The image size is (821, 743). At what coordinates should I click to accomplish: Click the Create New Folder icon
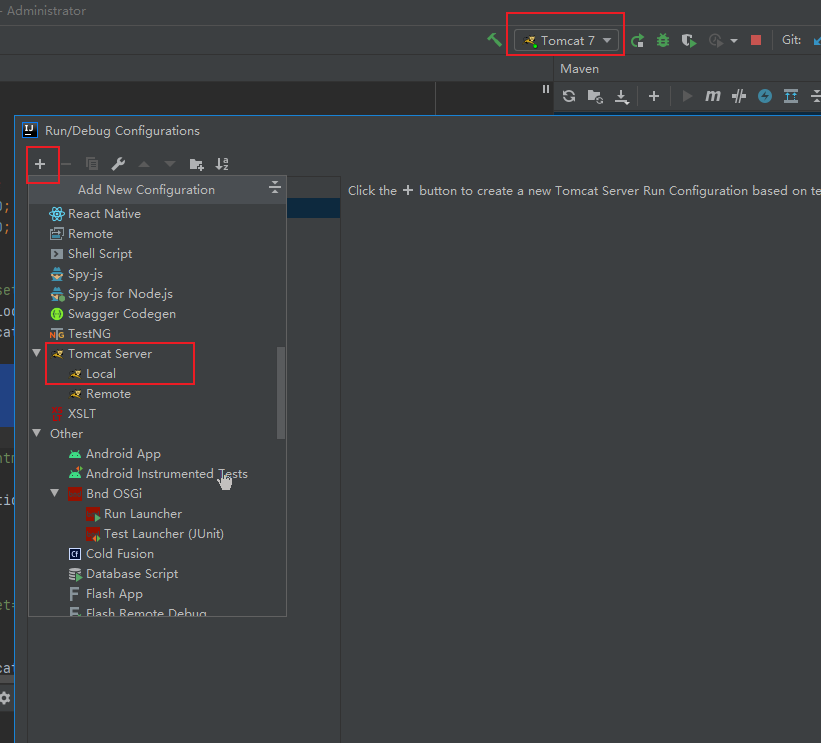[196, 164]
